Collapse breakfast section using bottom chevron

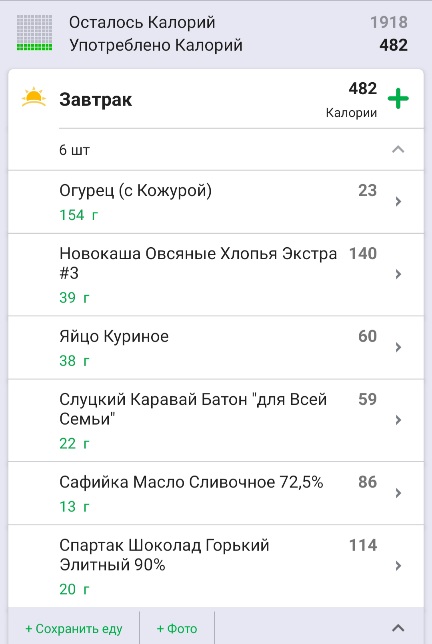[398, 628]
